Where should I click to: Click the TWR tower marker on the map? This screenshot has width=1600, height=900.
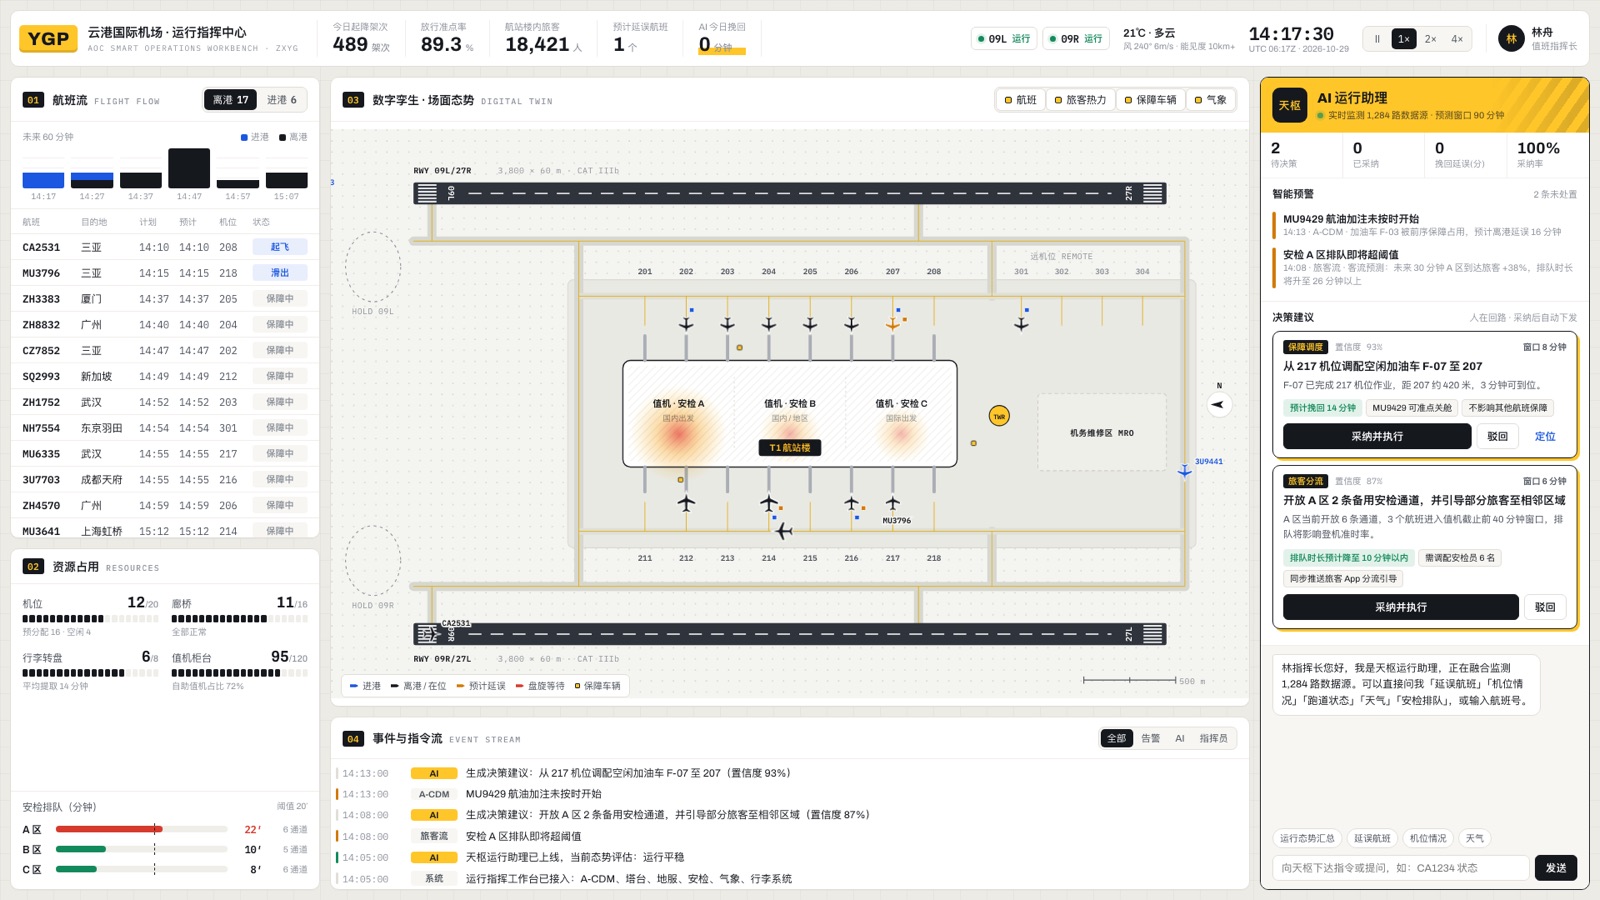pos(999,416)
